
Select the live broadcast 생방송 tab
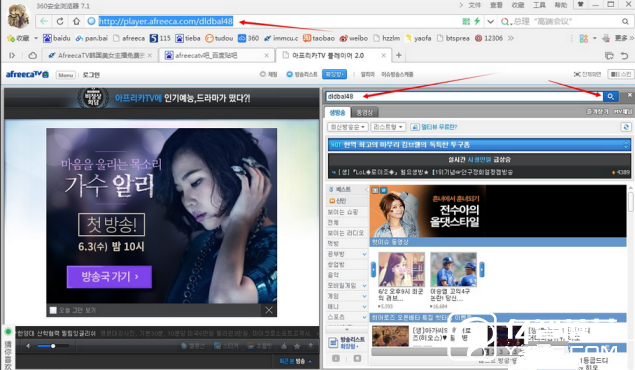(337, 113)
